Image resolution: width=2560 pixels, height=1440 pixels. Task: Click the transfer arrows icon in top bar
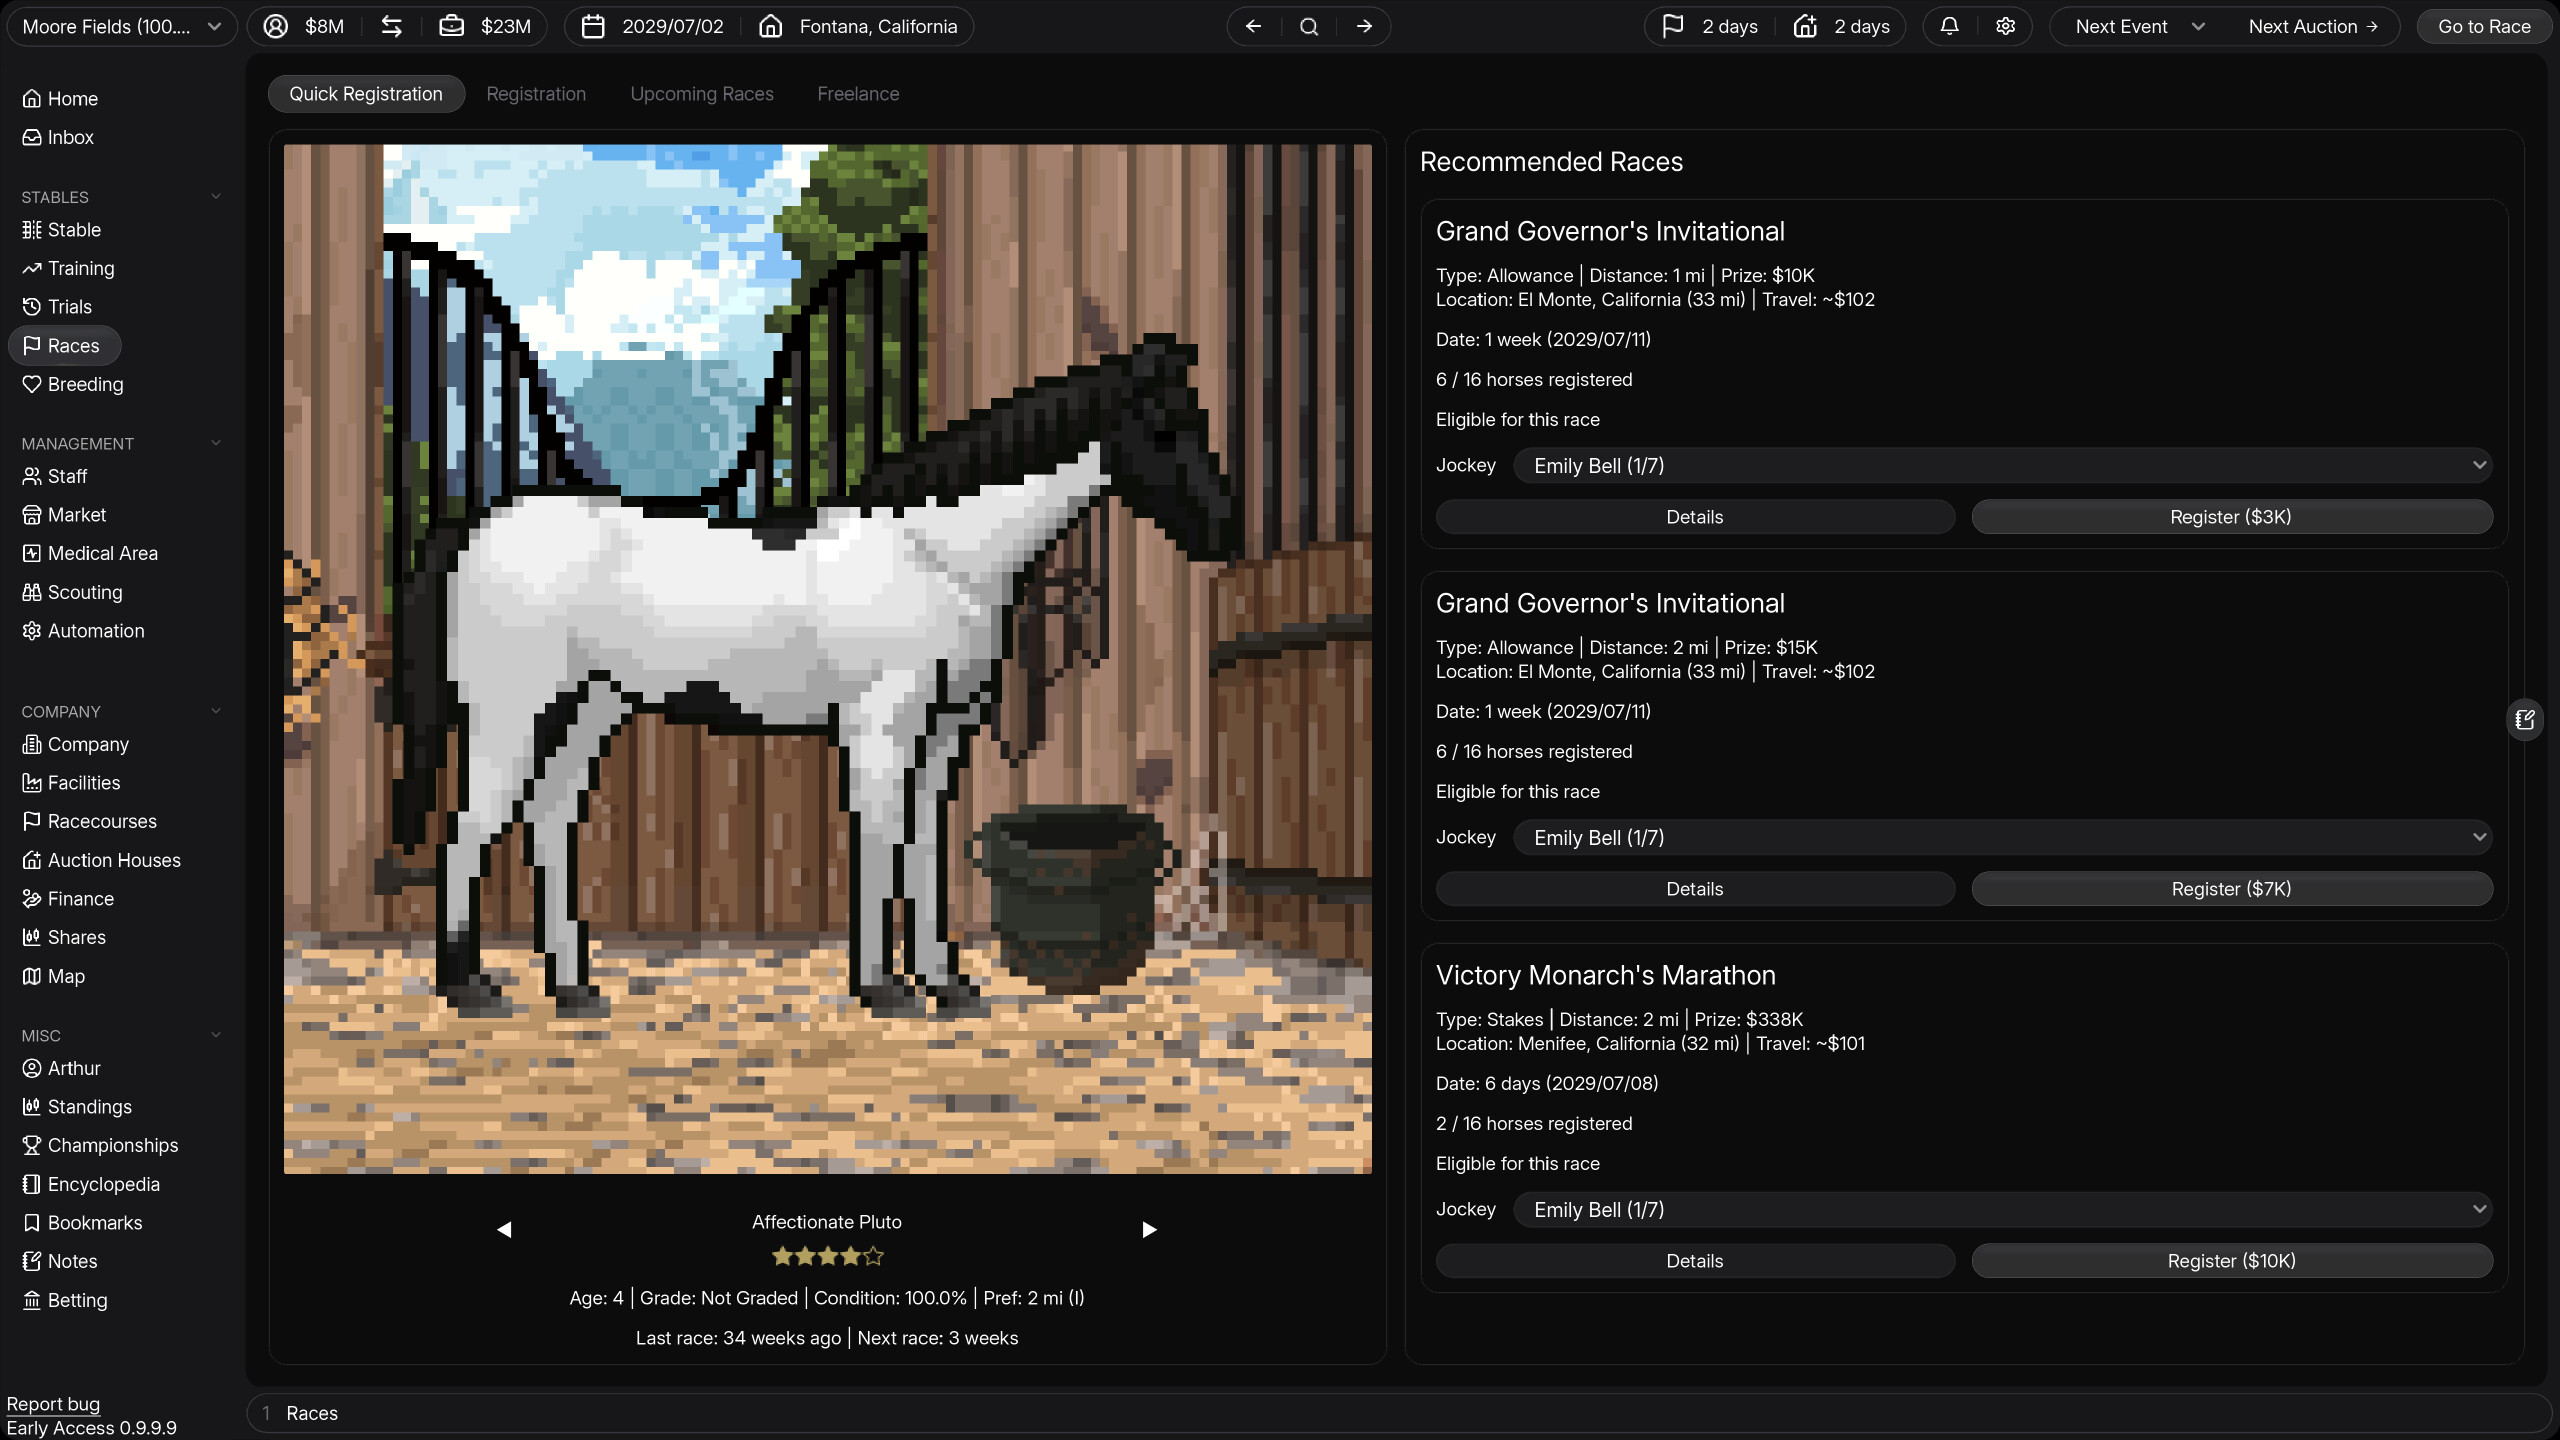[x=391, y=26]
